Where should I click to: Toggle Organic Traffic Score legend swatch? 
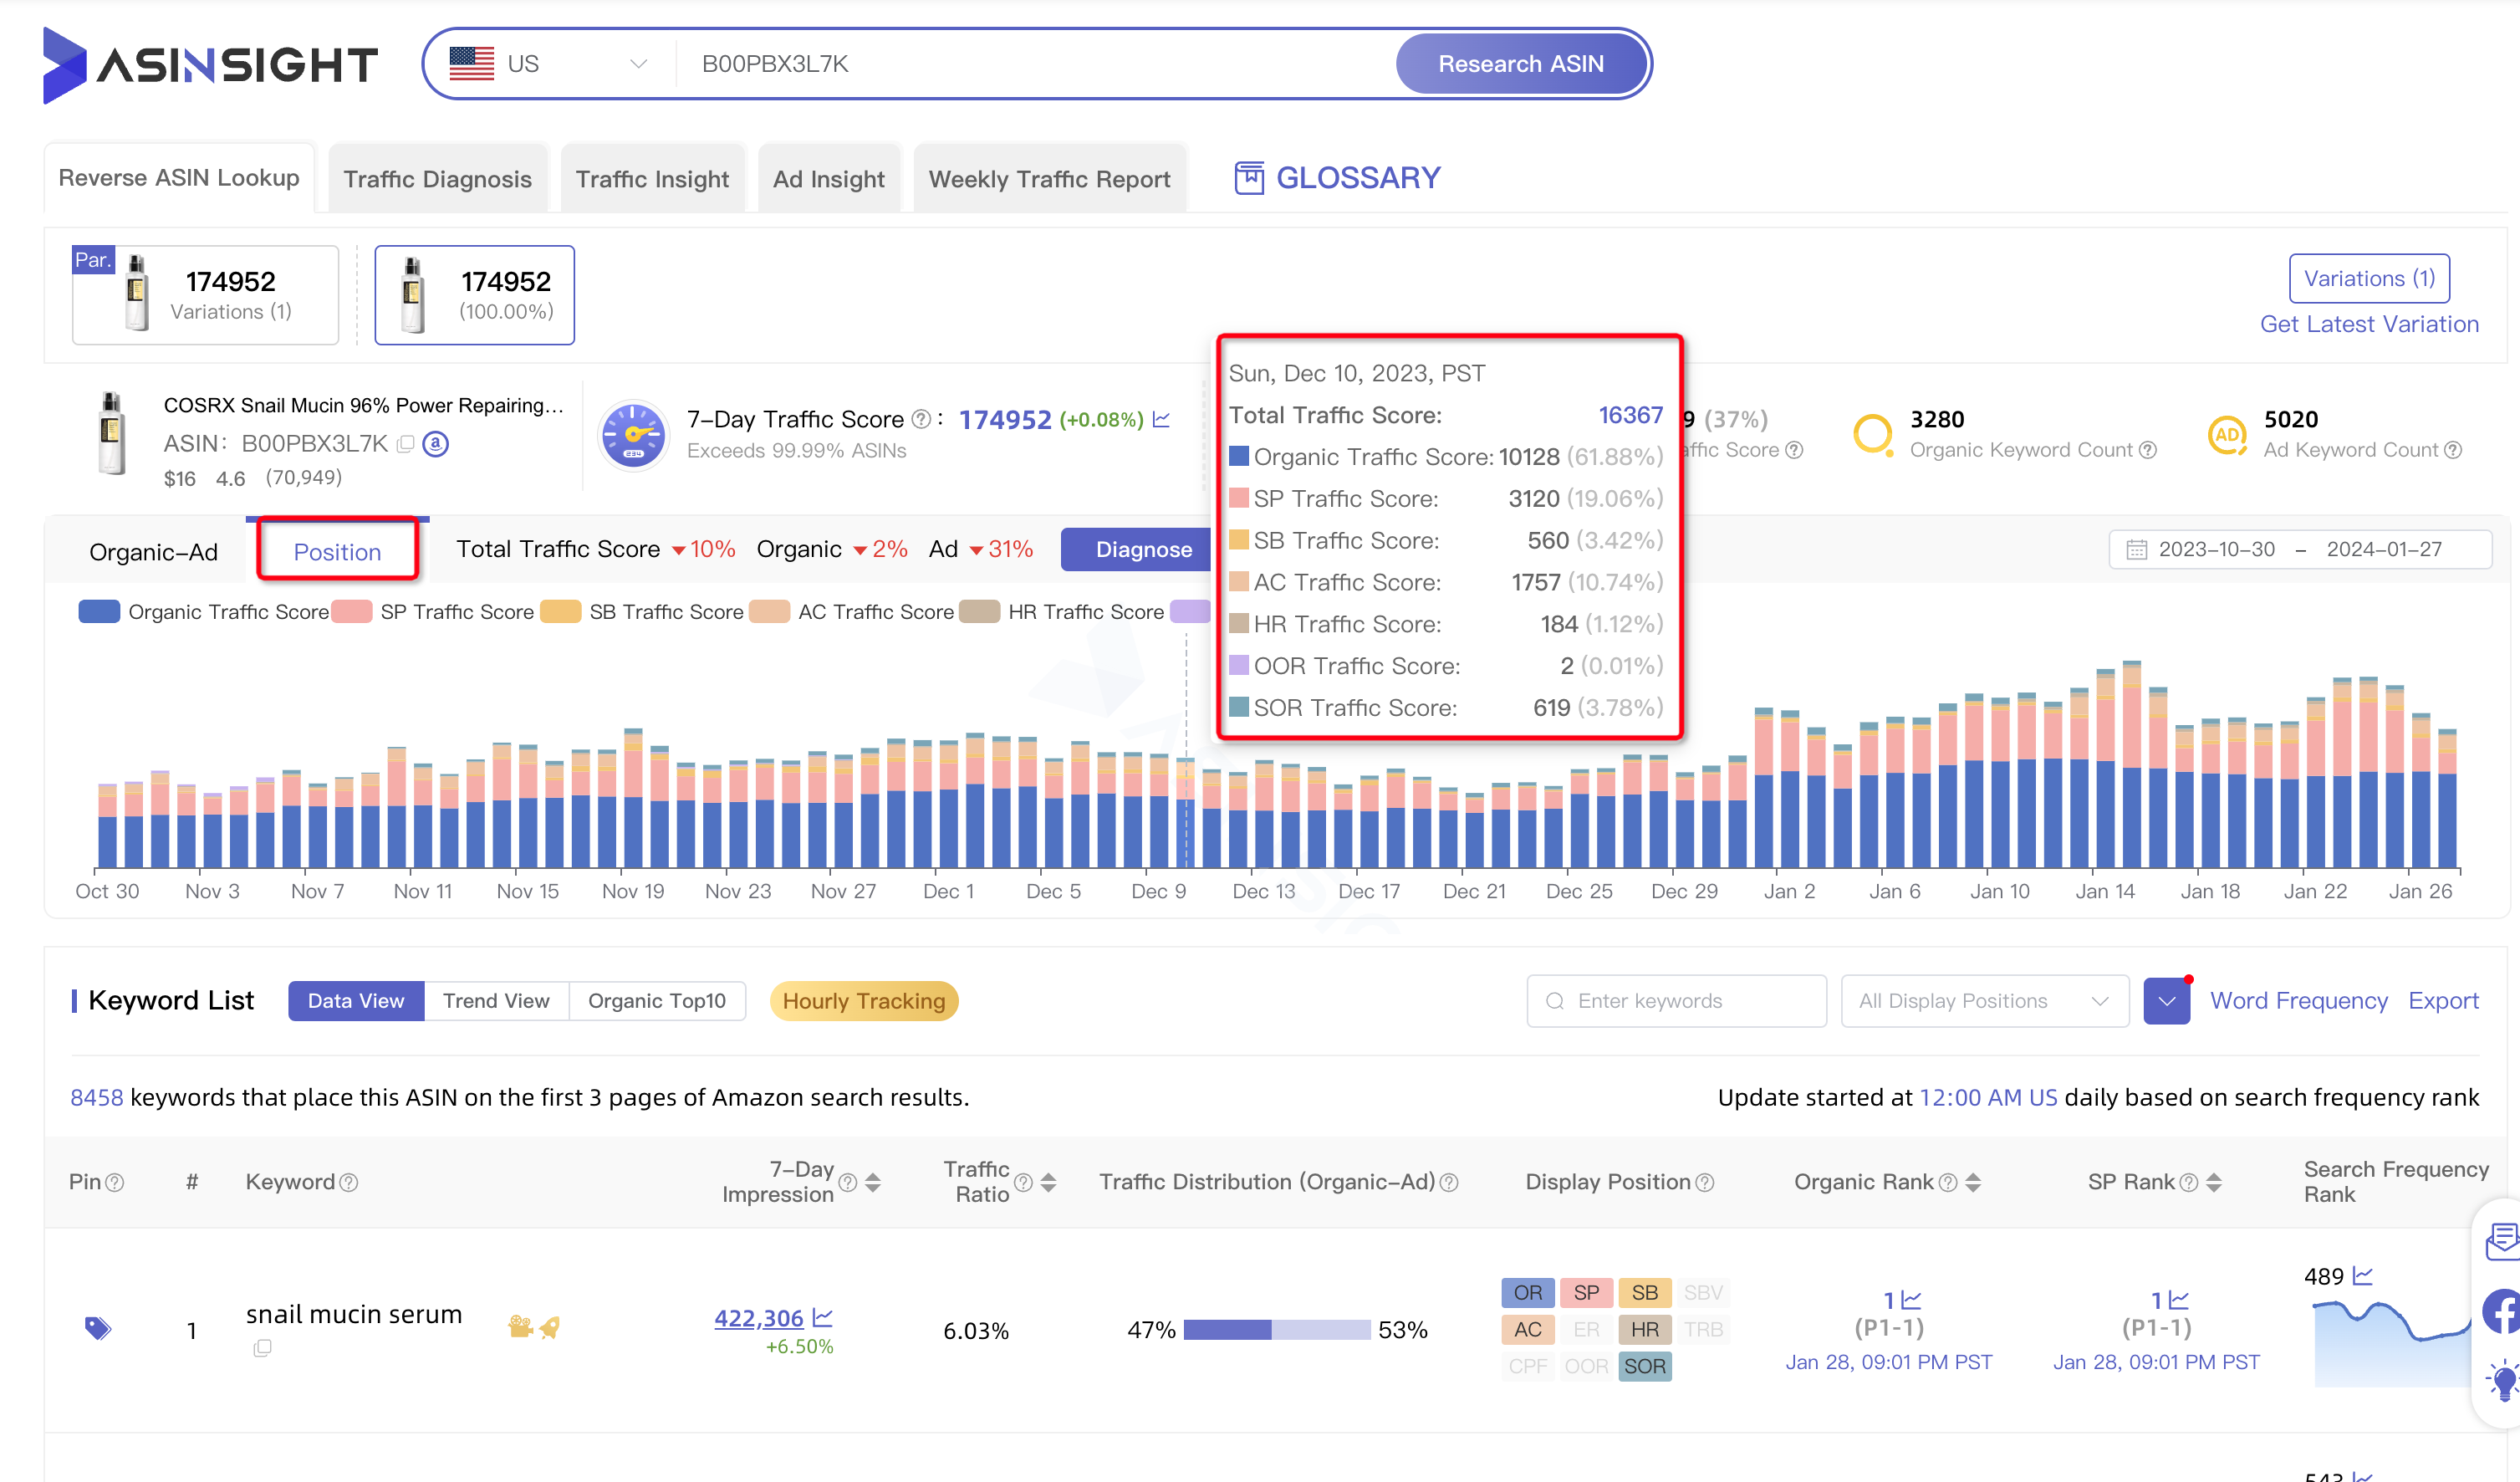click(x=99, y=612)
